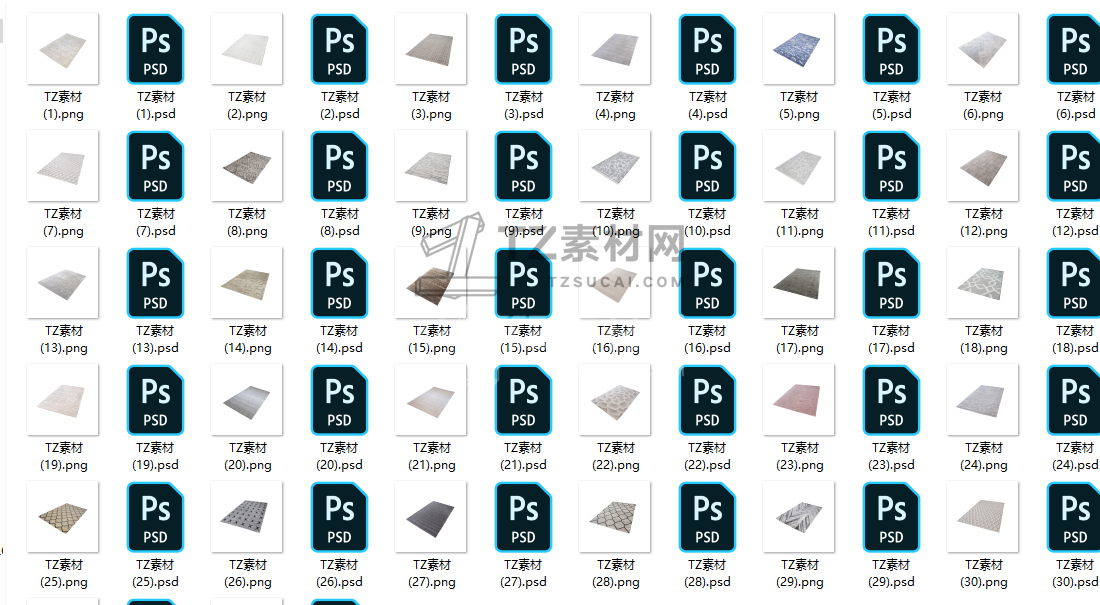The width and height of the screenshot is (1100, 605).
Task: Select the TZ素材 (25).png rug thumbnail
Action: (62, 518)
